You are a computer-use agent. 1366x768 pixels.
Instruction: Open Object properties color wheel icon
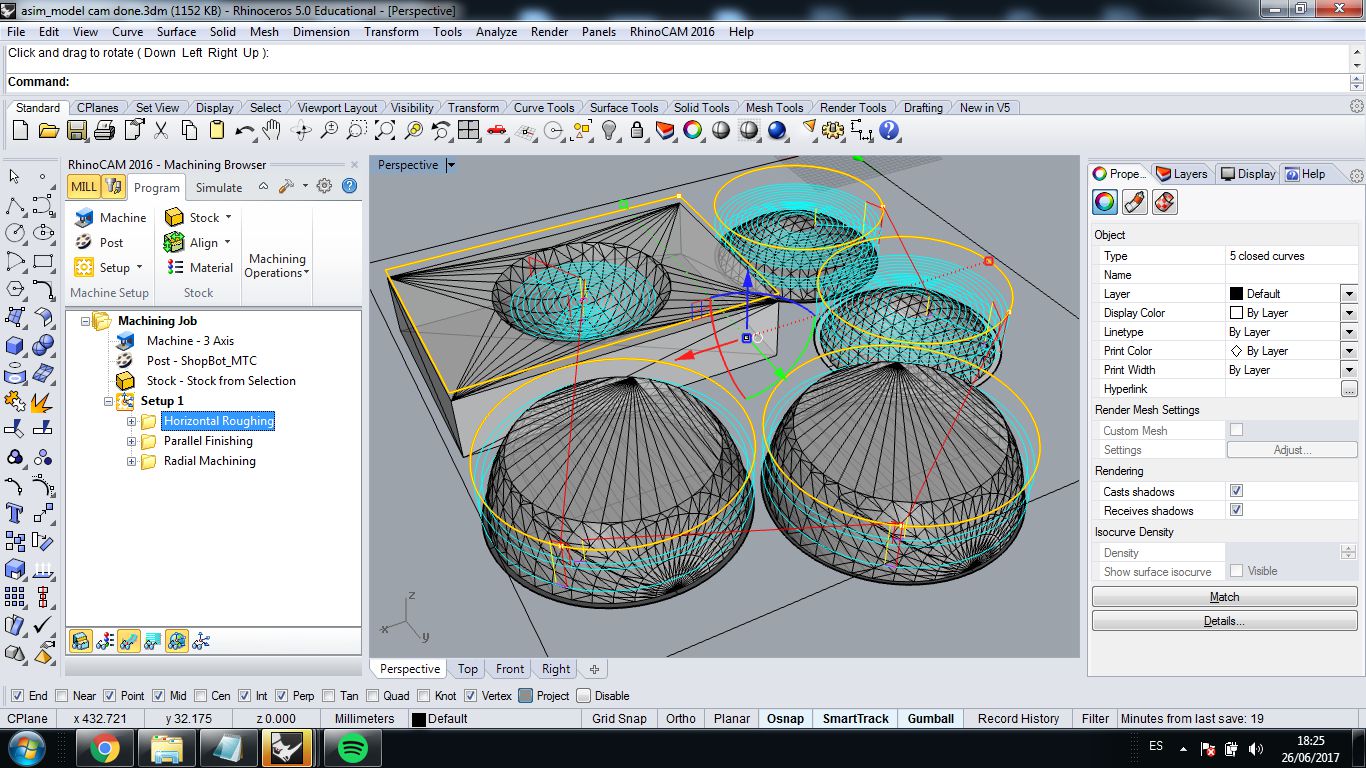coord(1104,202)
